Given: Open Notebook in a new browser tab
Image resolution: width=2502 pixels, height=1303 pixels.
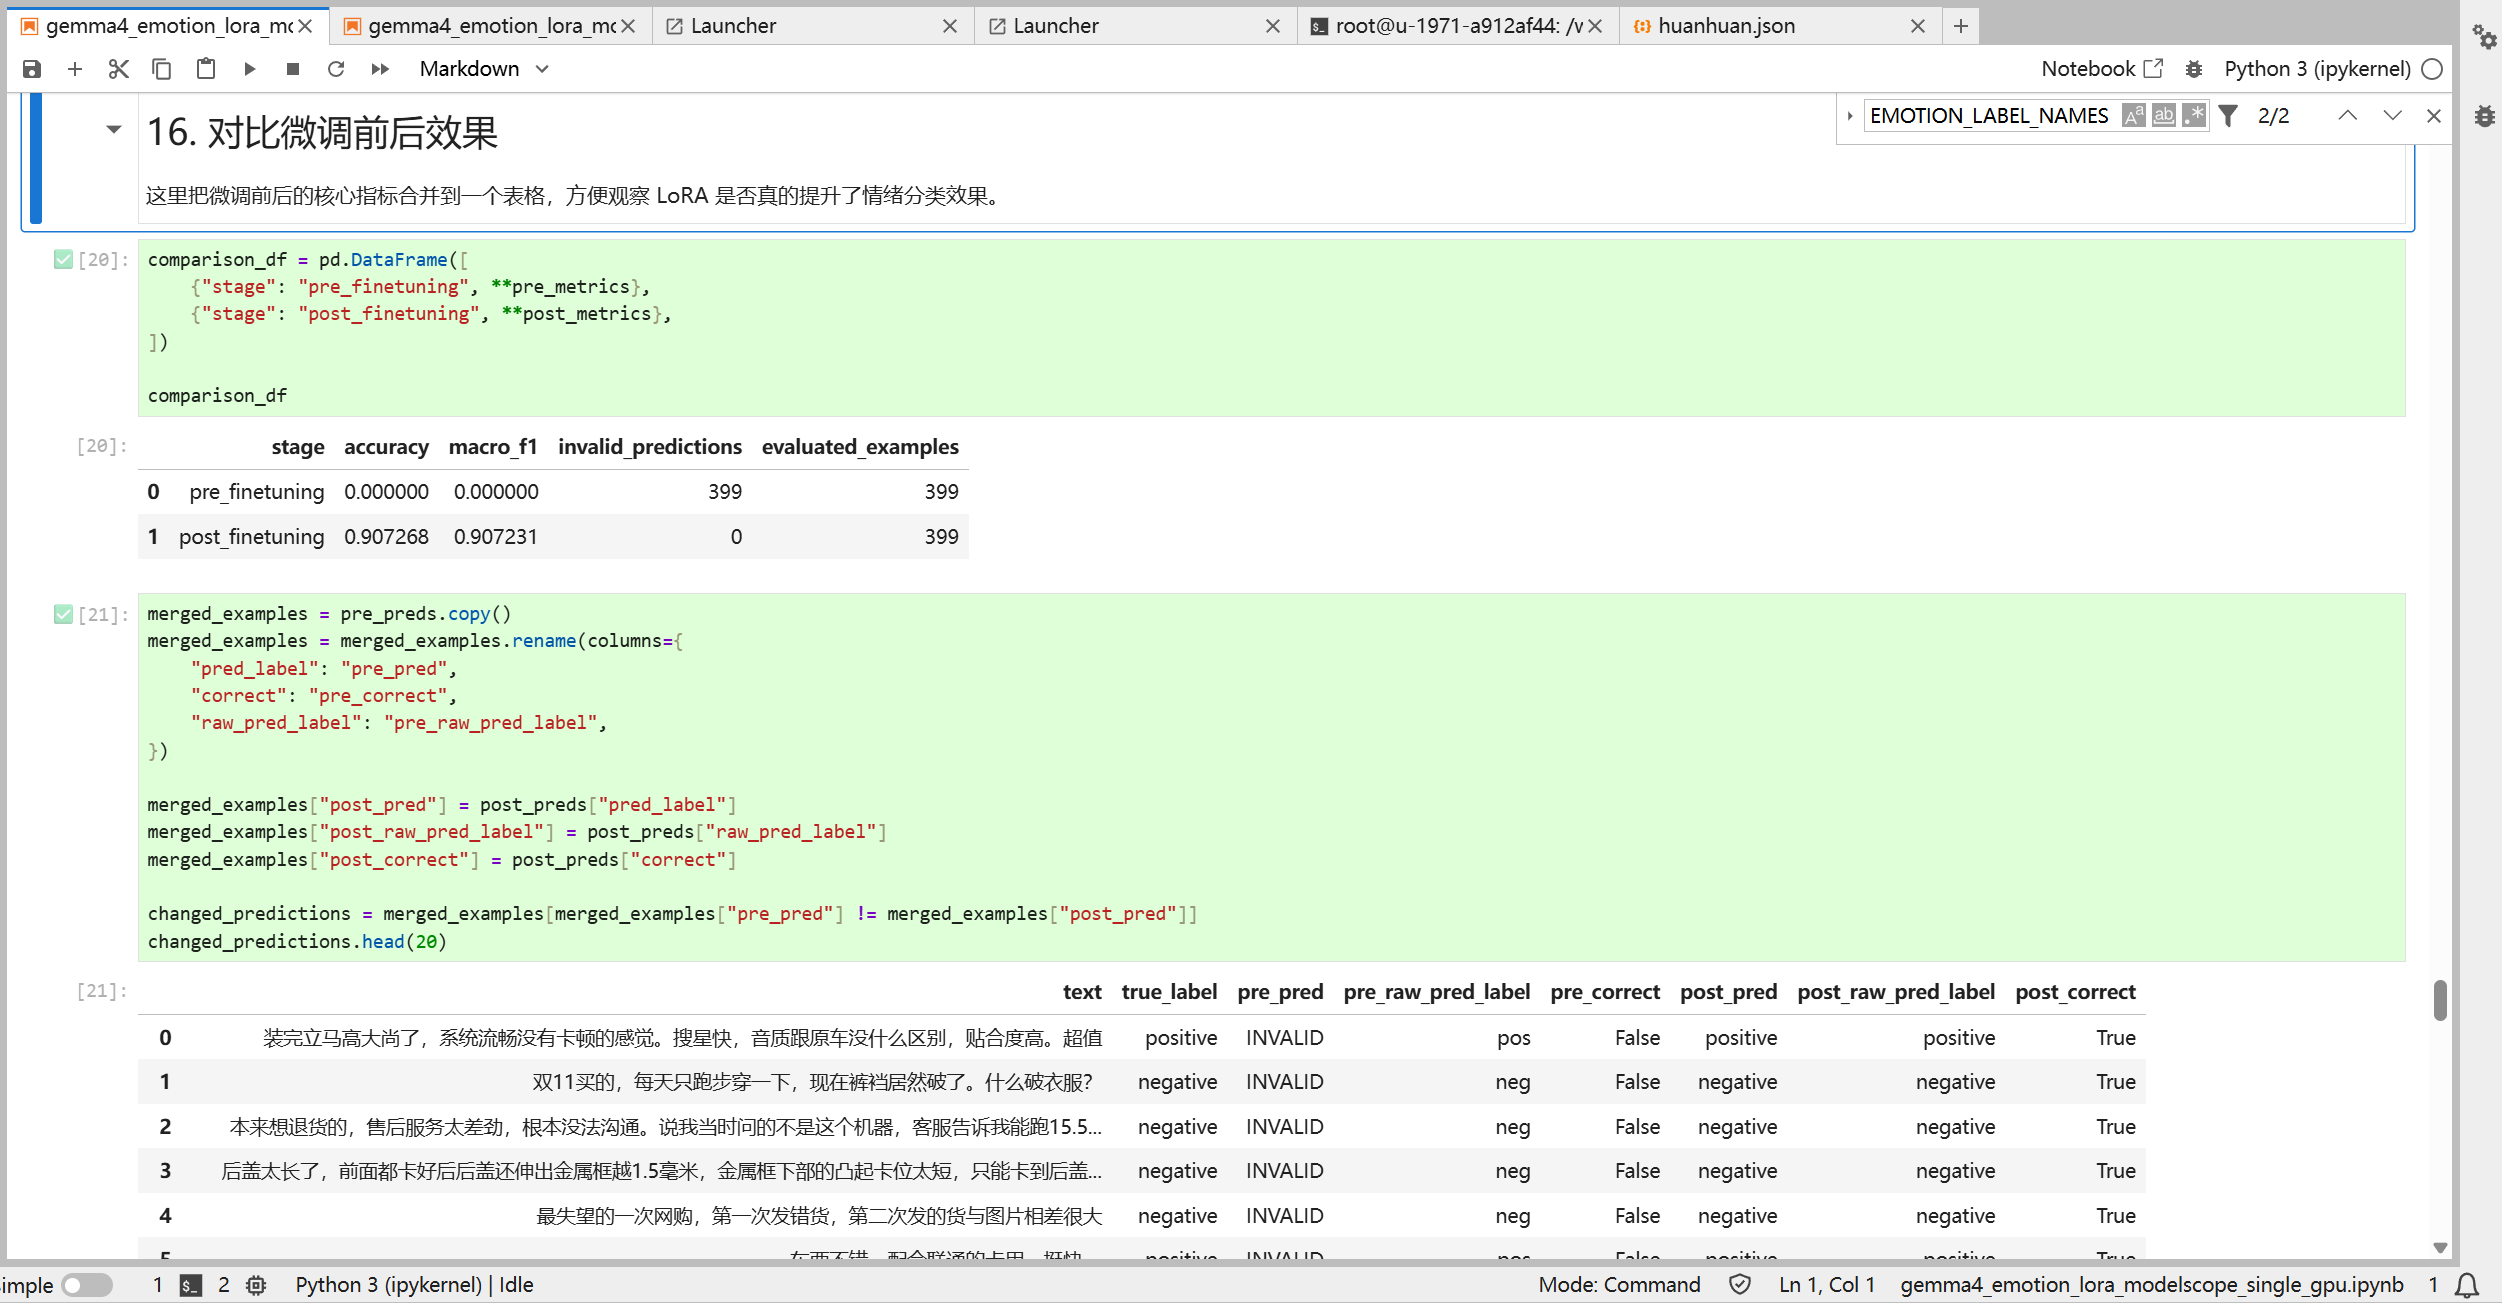Looking at the screenshot, I should tap(2102, 69).
